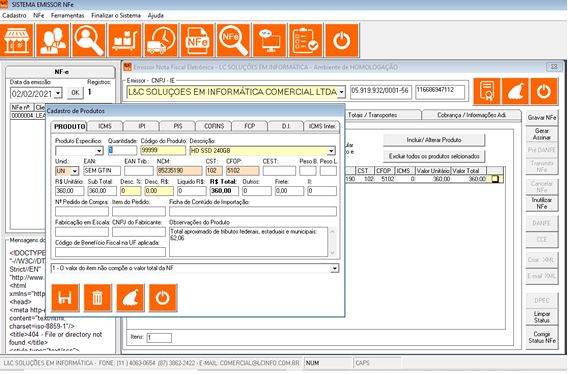Click the Gravar NFe button
The width and height of the screenshot is (568, 374).
tap(542, 117)
